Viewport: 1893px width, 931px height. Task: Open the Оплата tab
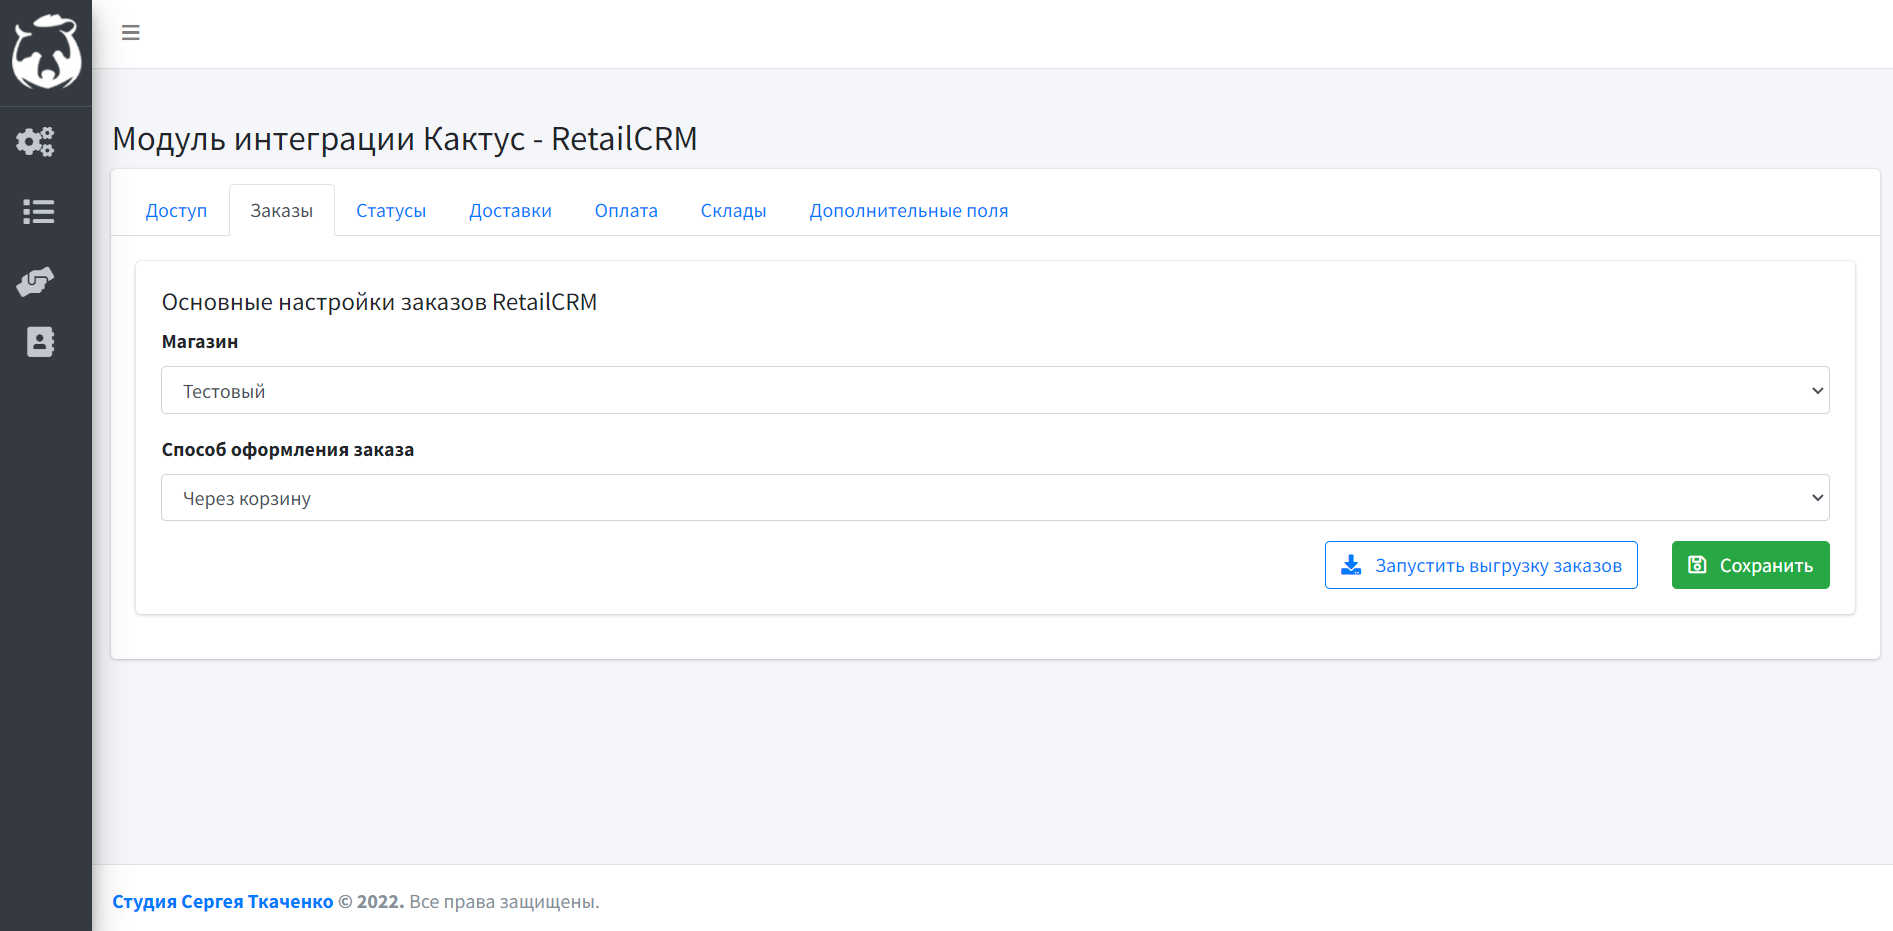626,211
